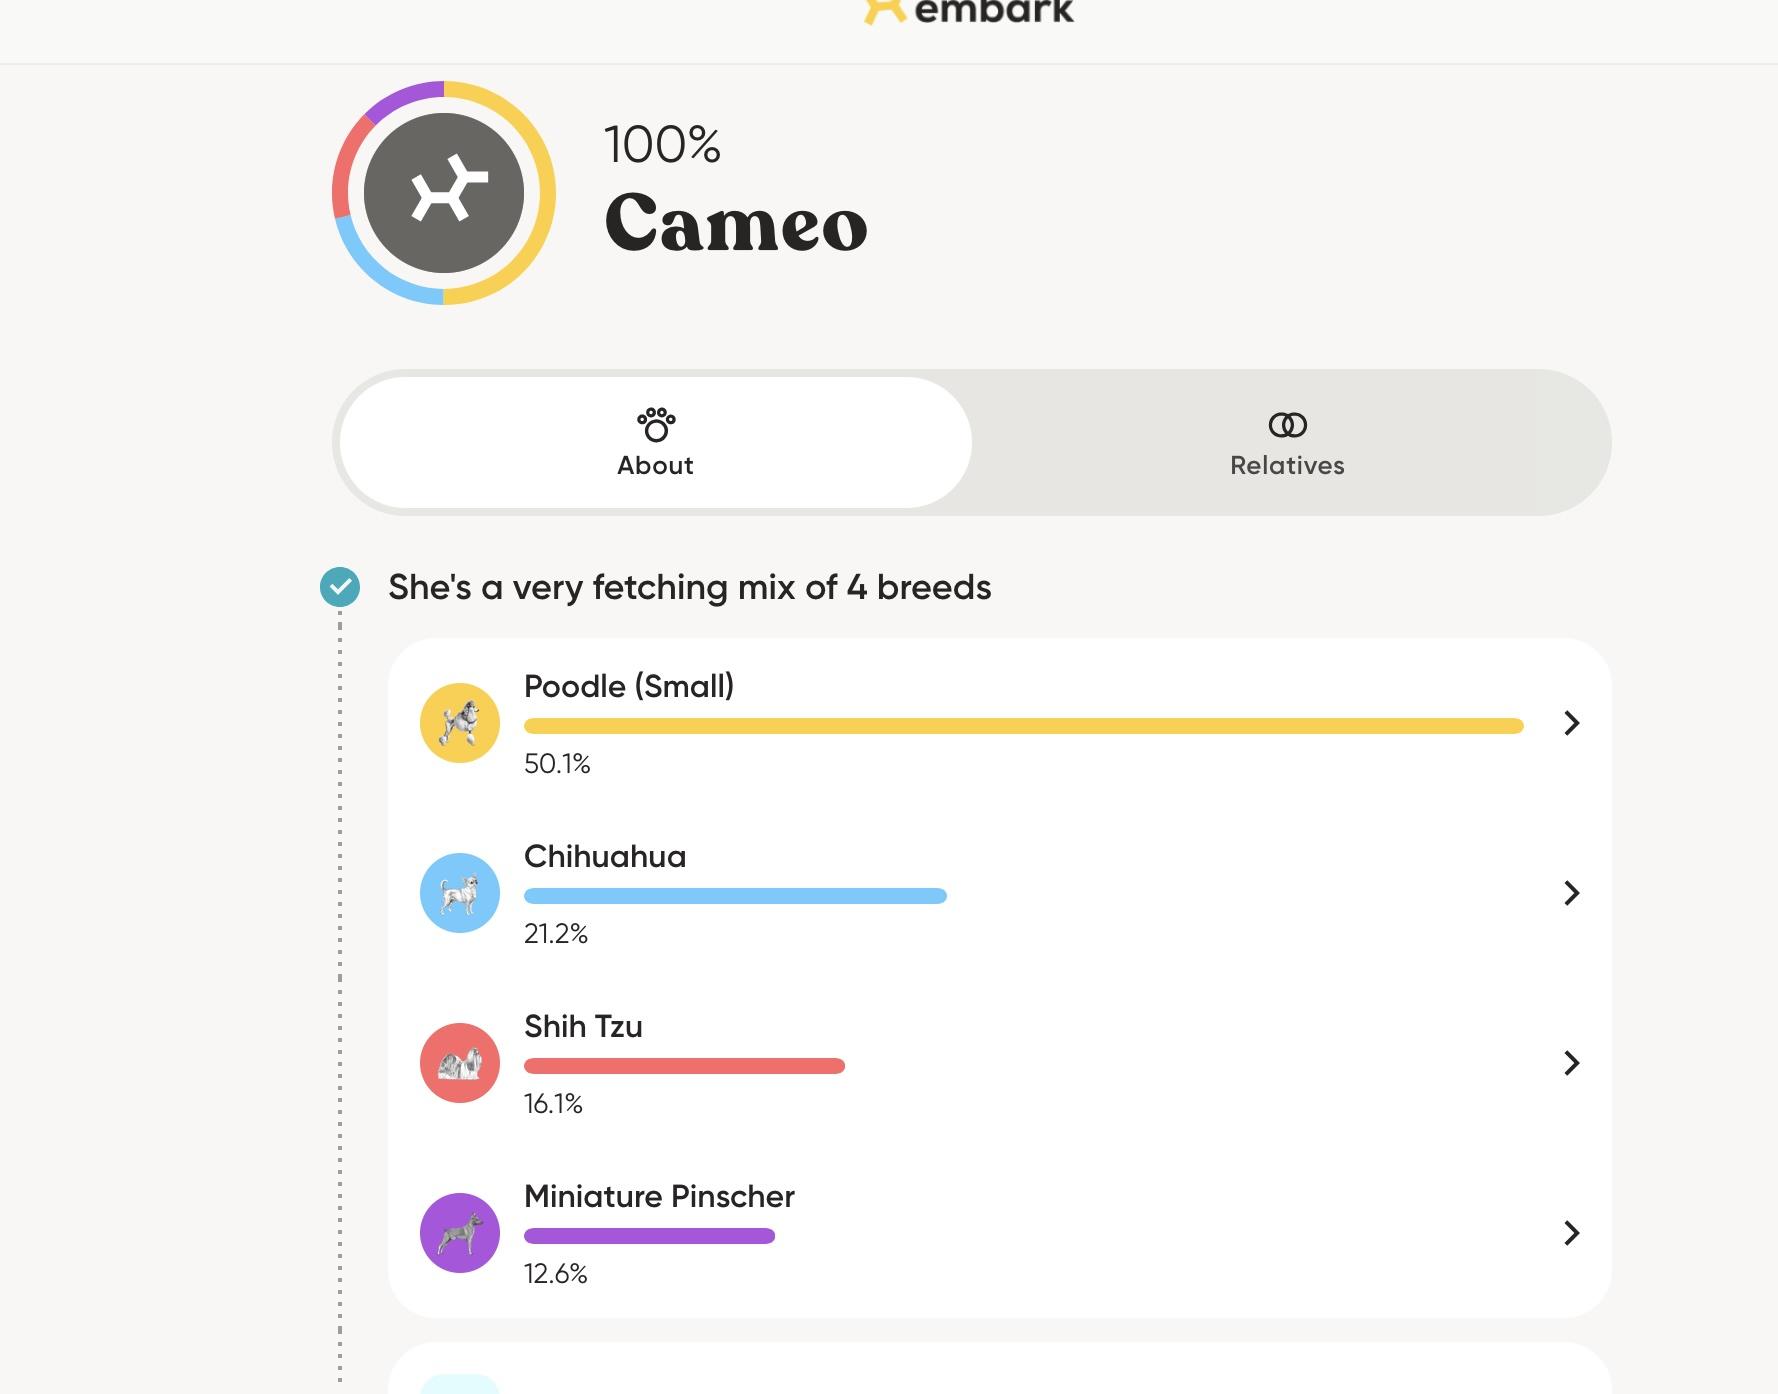Open the Miniature Pinscher breed name

[x=659, y=1196]
